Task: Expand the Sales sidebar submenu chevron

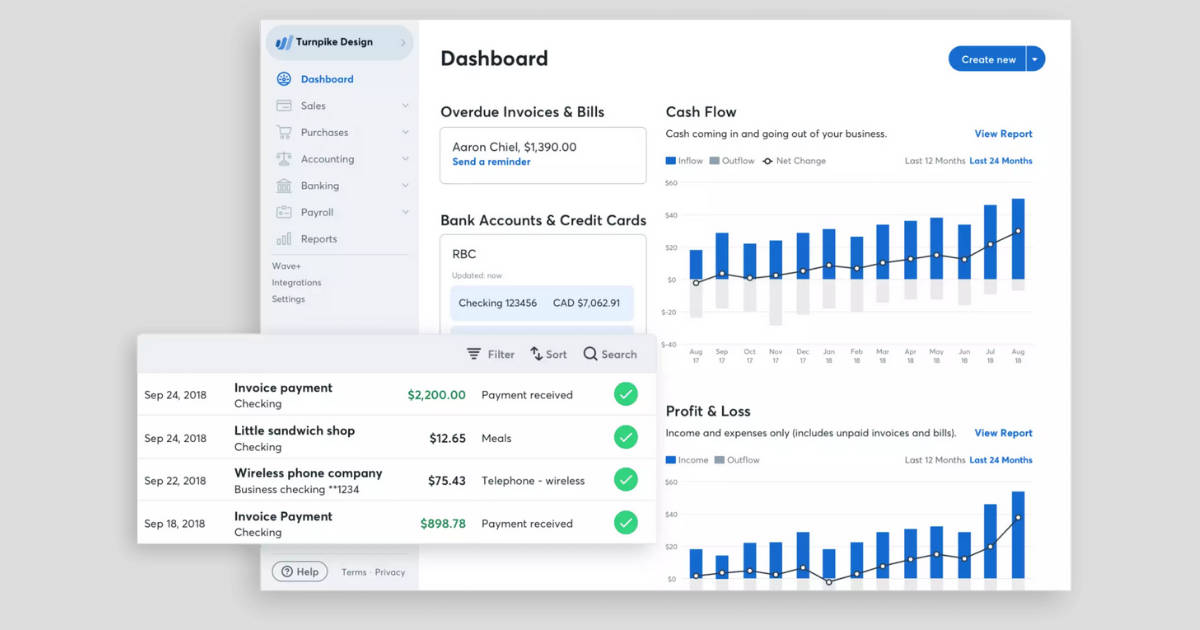Action: click(x=407, y=105)
